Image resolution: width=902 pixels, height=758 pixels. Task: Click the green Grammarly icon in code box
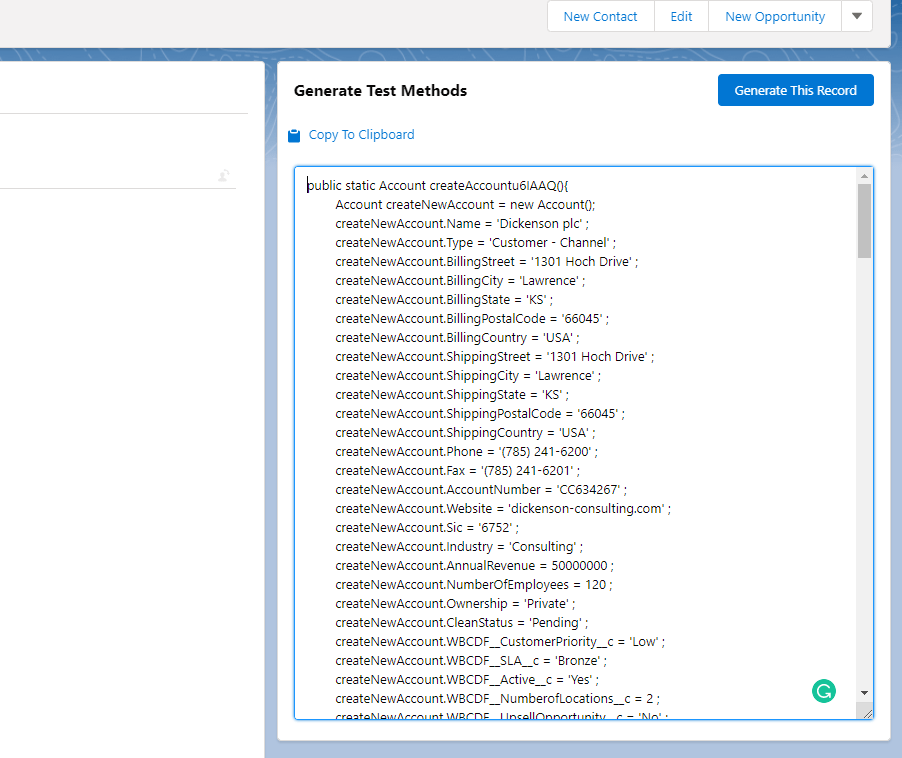tap(824, 690)
